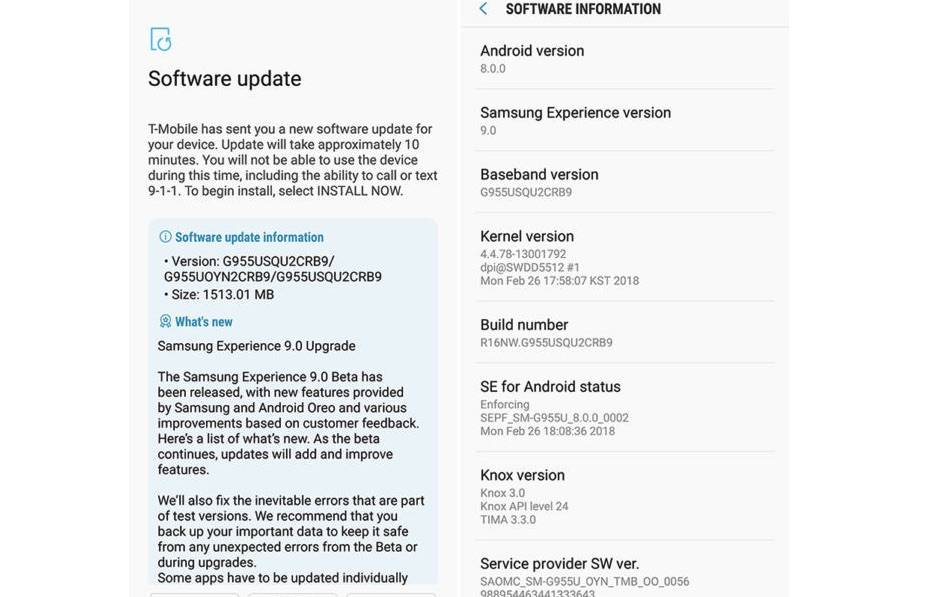
Task: Select Samsung Experience version item
Action: click(x=624, y=121)
